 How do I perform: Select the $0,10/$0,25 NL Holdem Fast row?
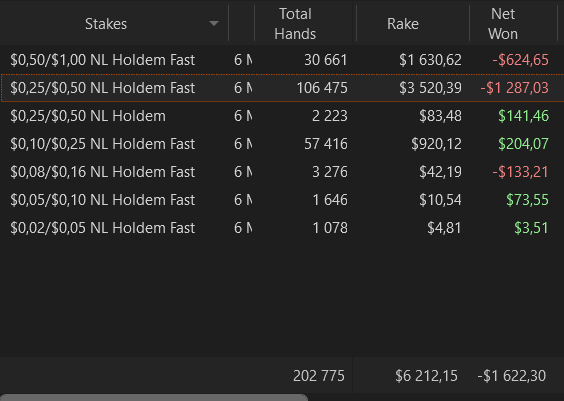pyautogui.click(x=282, y=144)
